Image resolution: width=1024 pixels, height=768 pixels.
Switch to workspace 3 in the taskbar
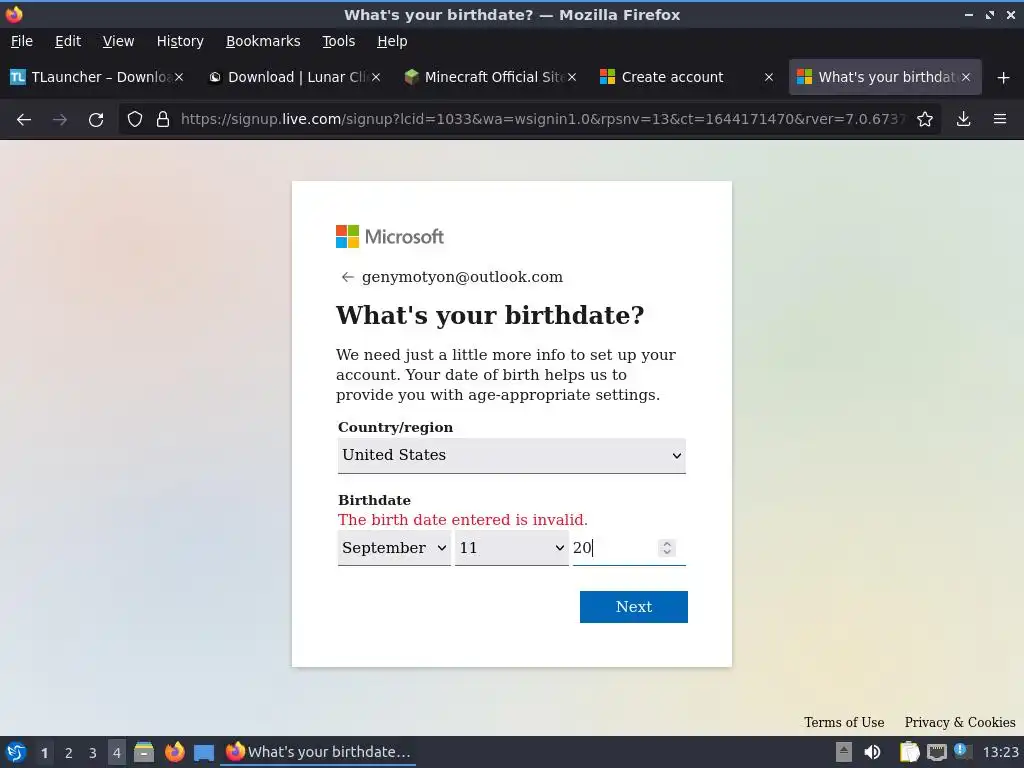point(93,752)
